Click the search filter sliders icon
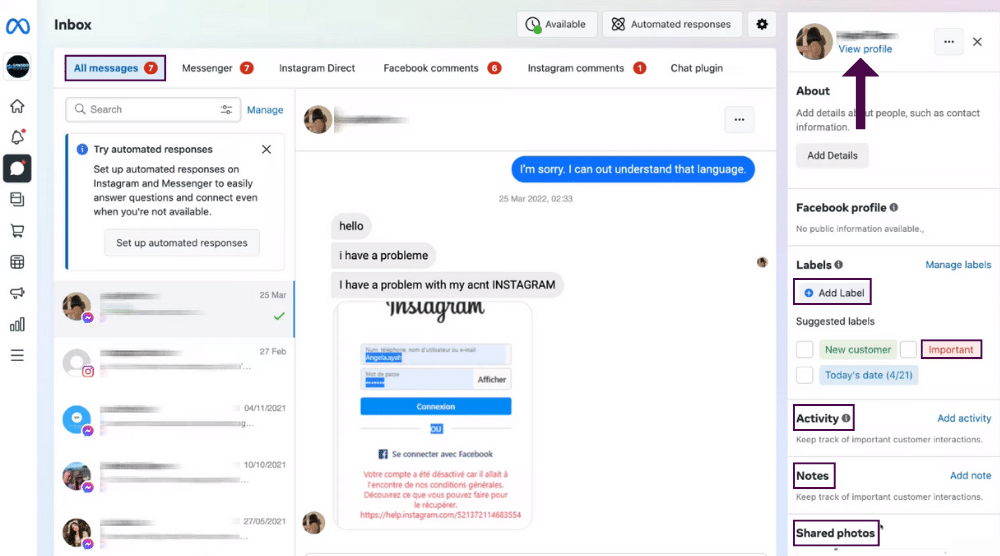Viewport: 1000px width, 556px height. [x=226, y=110]
